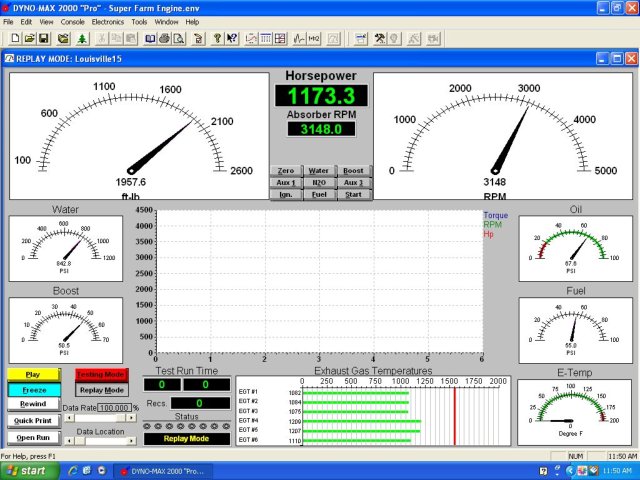
Task: Click the Print Preview magnifier icon
Action: tap(179, 38)
